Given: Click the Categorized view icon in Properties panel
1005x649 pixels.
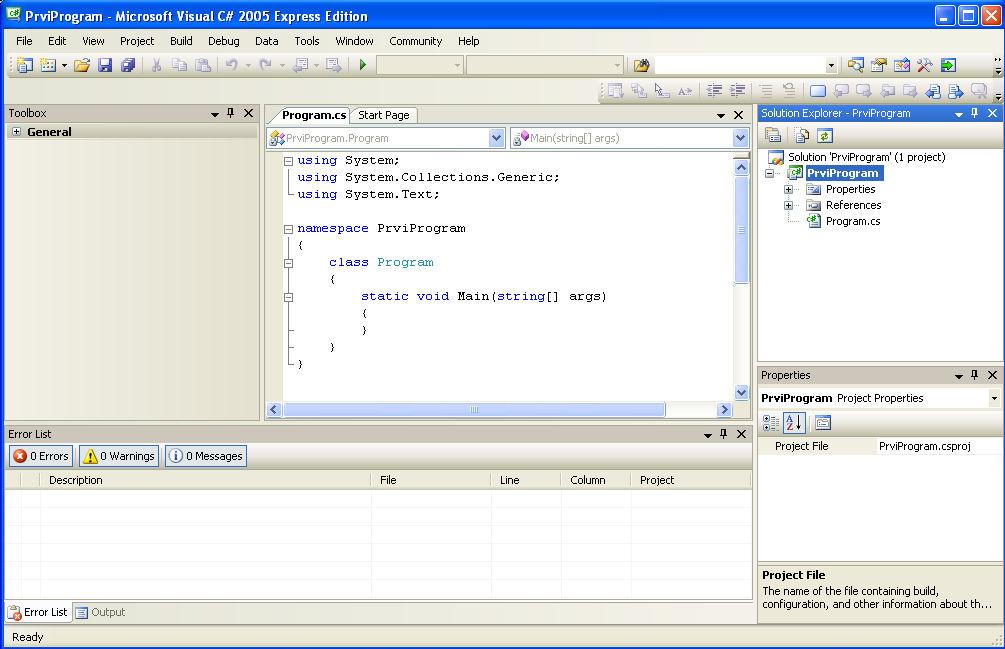Looking at the screenshot, I should click(771, 423).
